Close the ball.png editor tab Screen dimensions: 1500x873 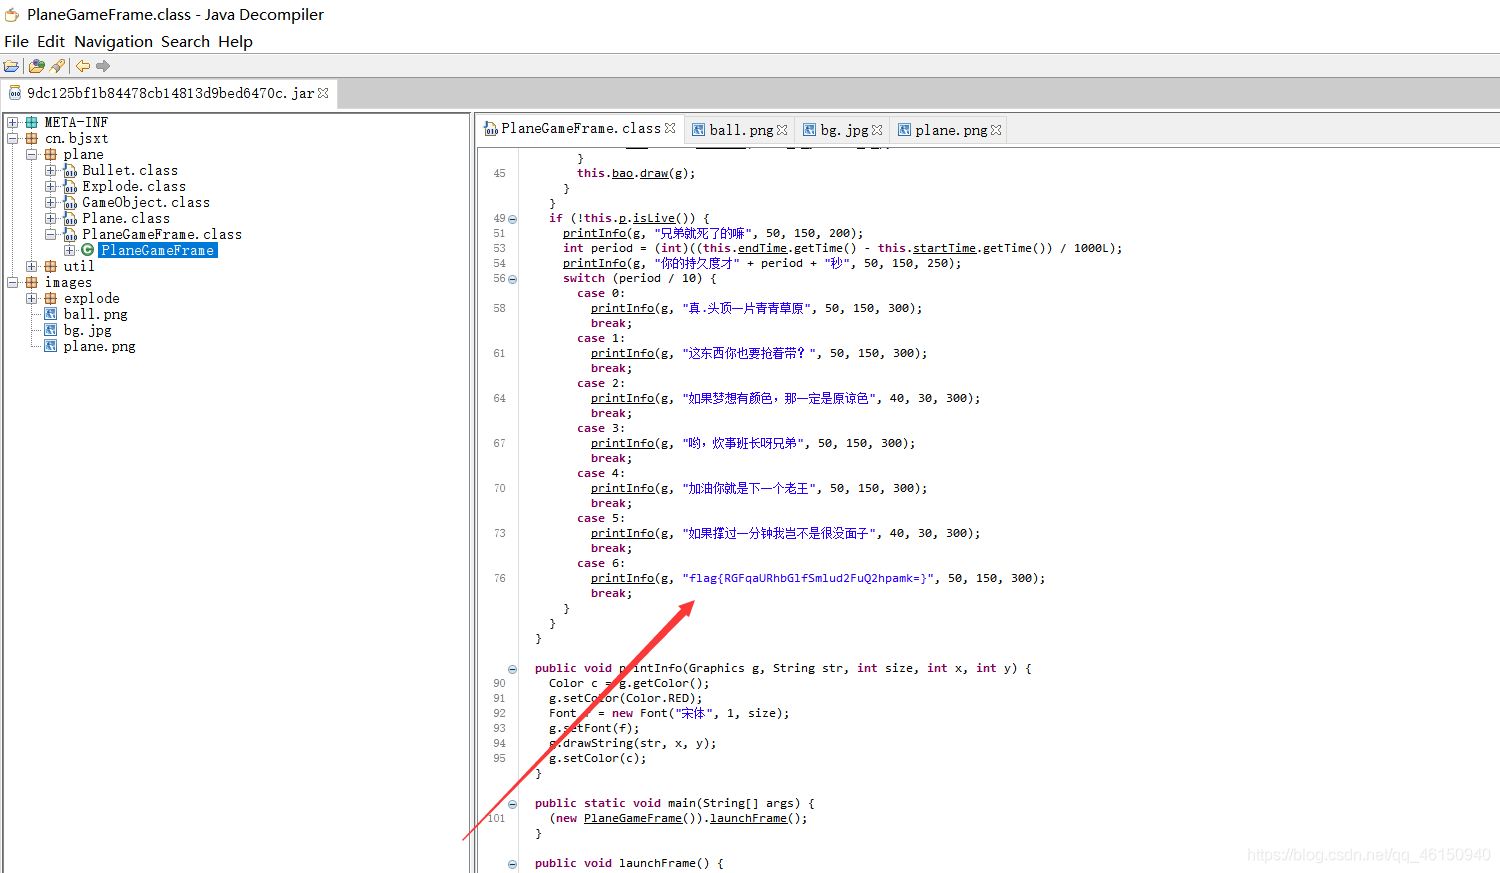782,130
